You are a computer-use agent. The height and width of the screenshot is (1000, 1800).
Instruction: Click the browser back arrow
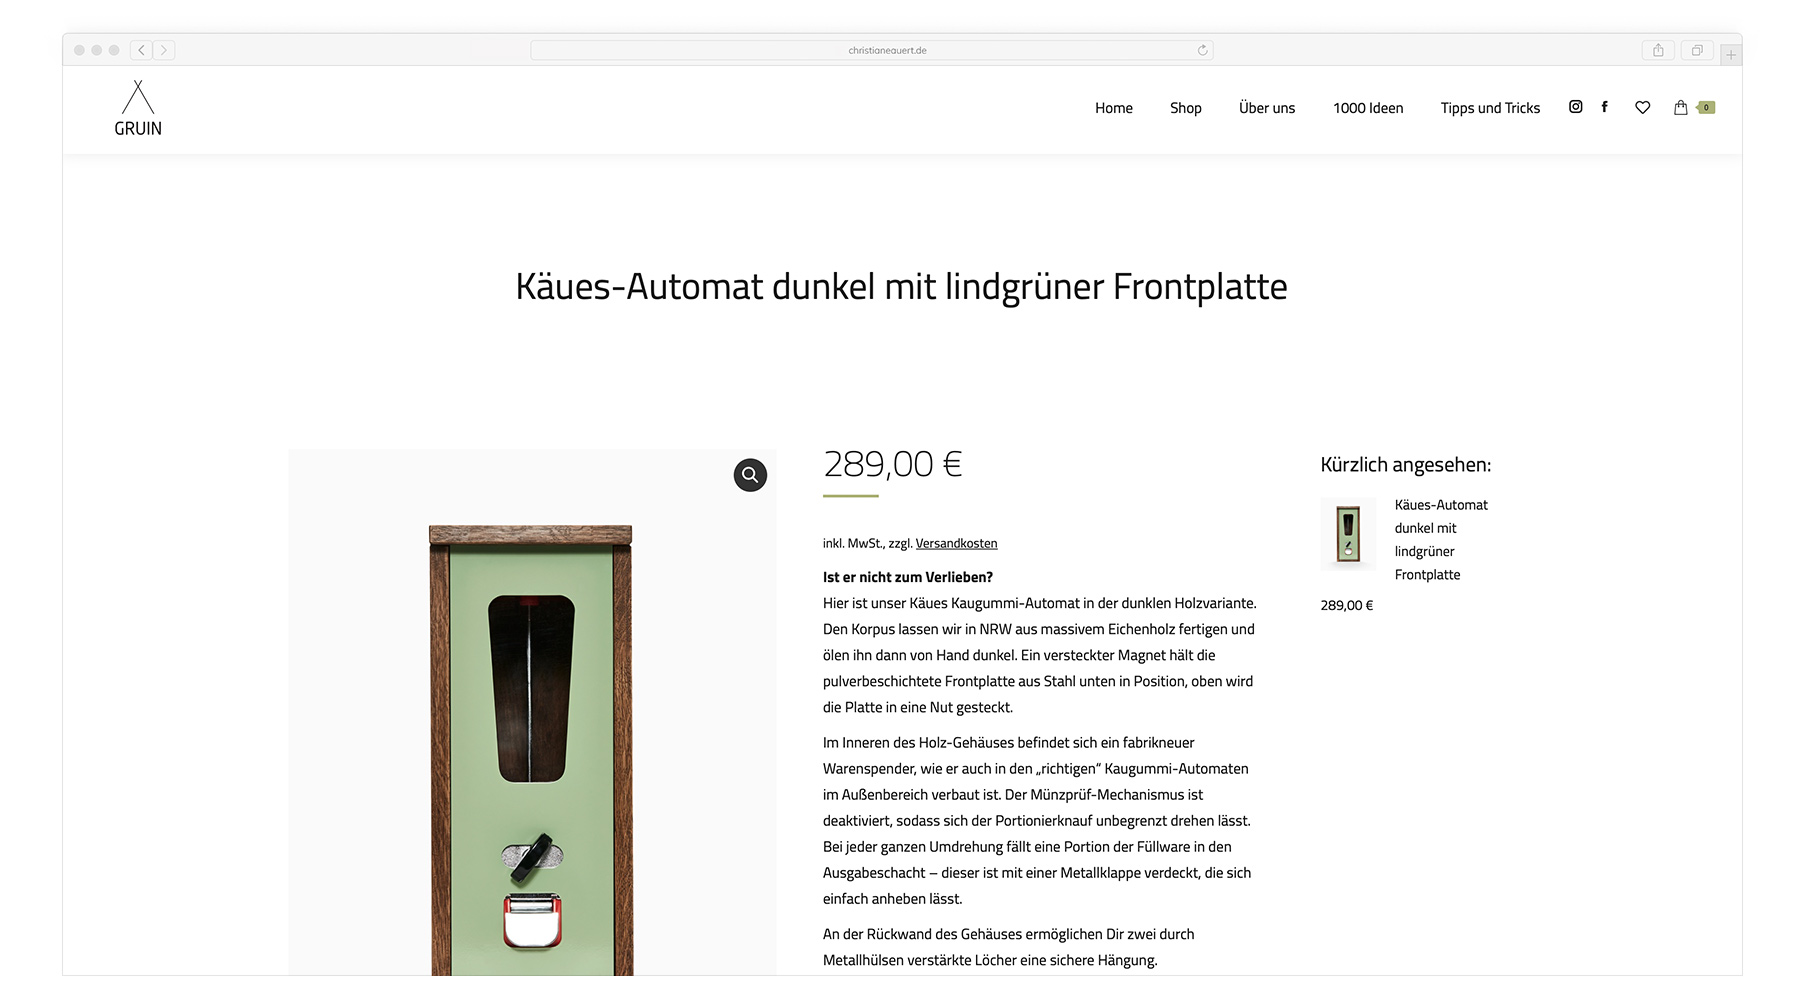pyautogui.click(x=141, y=50)
